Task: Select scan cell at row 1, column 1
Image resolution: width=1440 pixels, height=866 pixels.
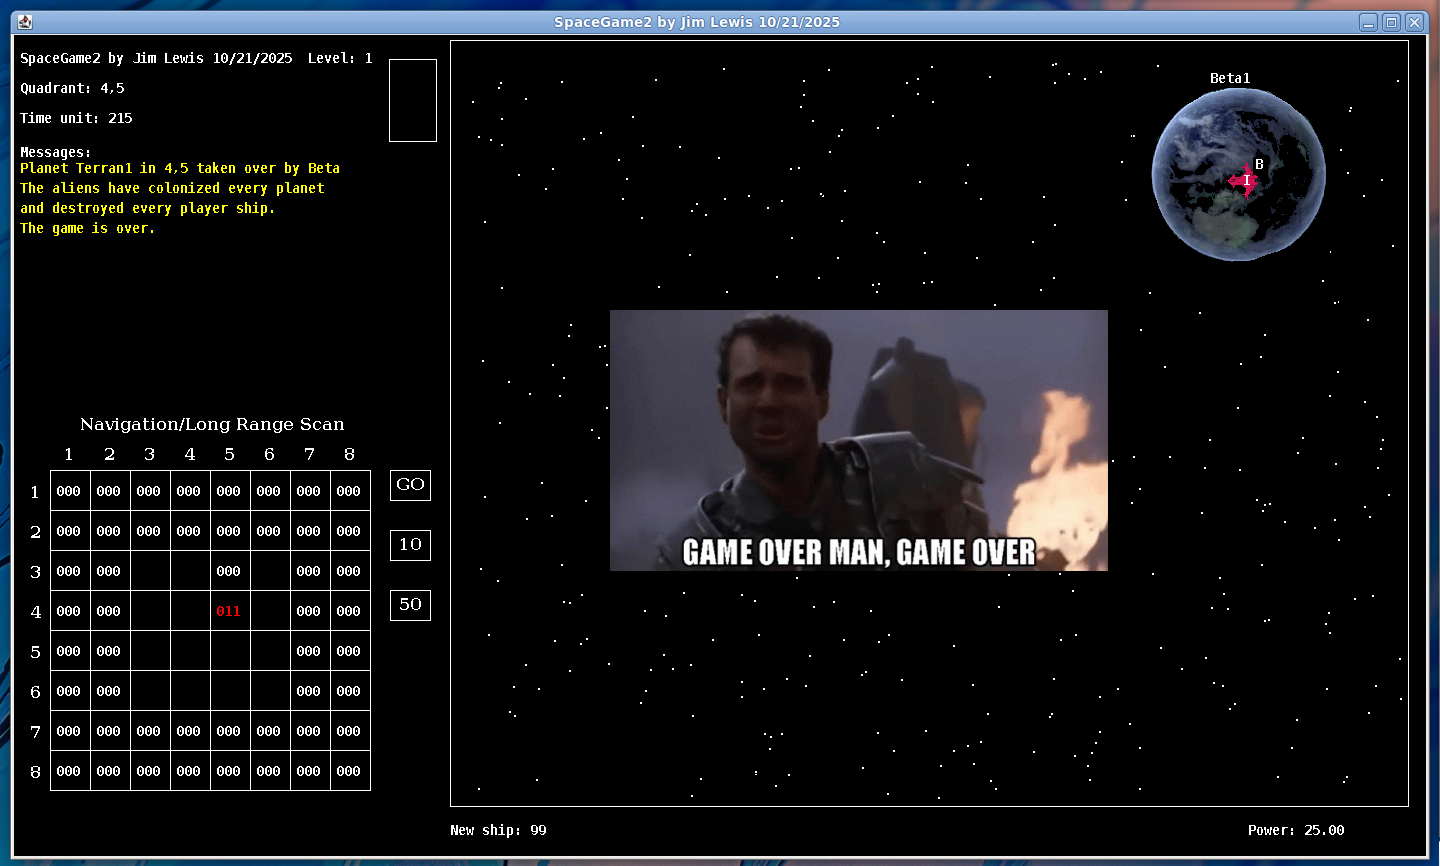Action: click(69, 491)
